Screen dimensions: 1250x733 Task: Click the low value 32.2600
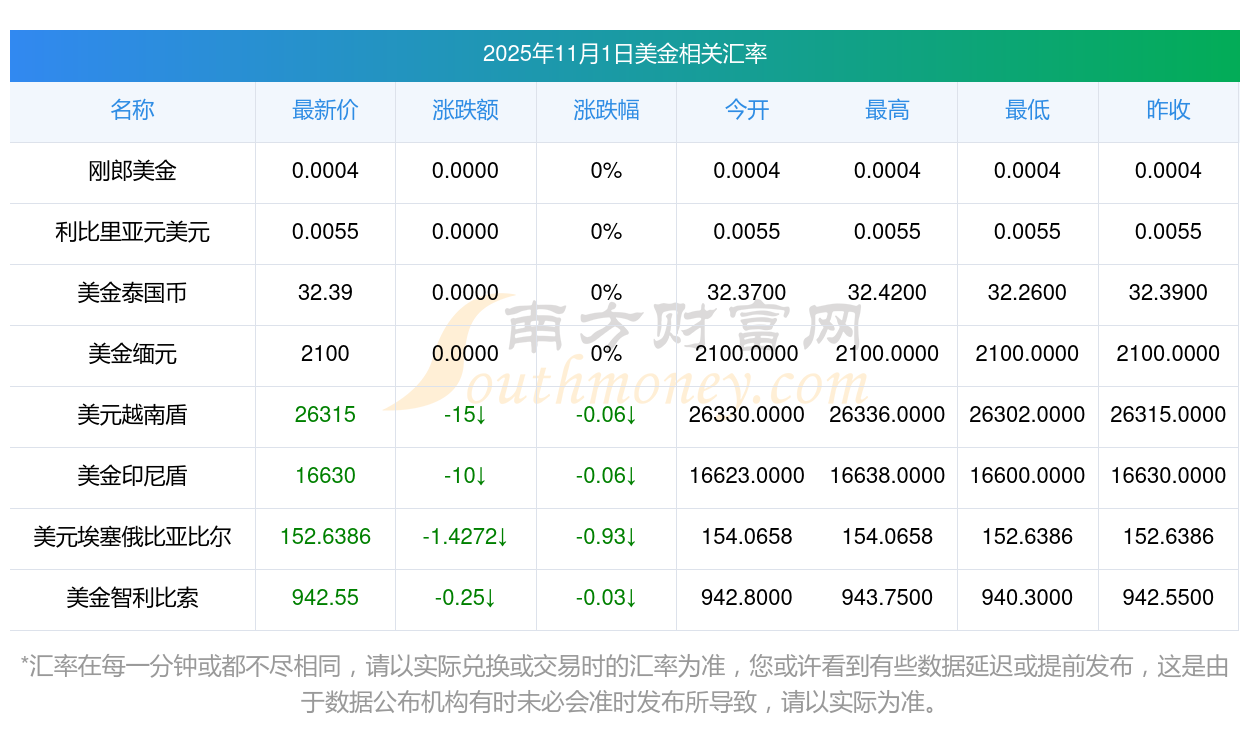1027,293
